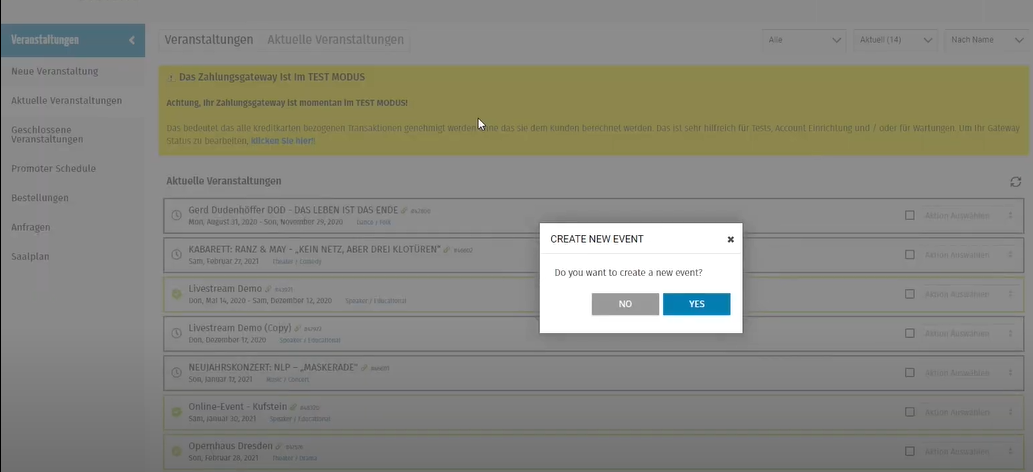Go to 'Bestellungen' in the sidebar

pyautogui.click(x=40, y=198)
